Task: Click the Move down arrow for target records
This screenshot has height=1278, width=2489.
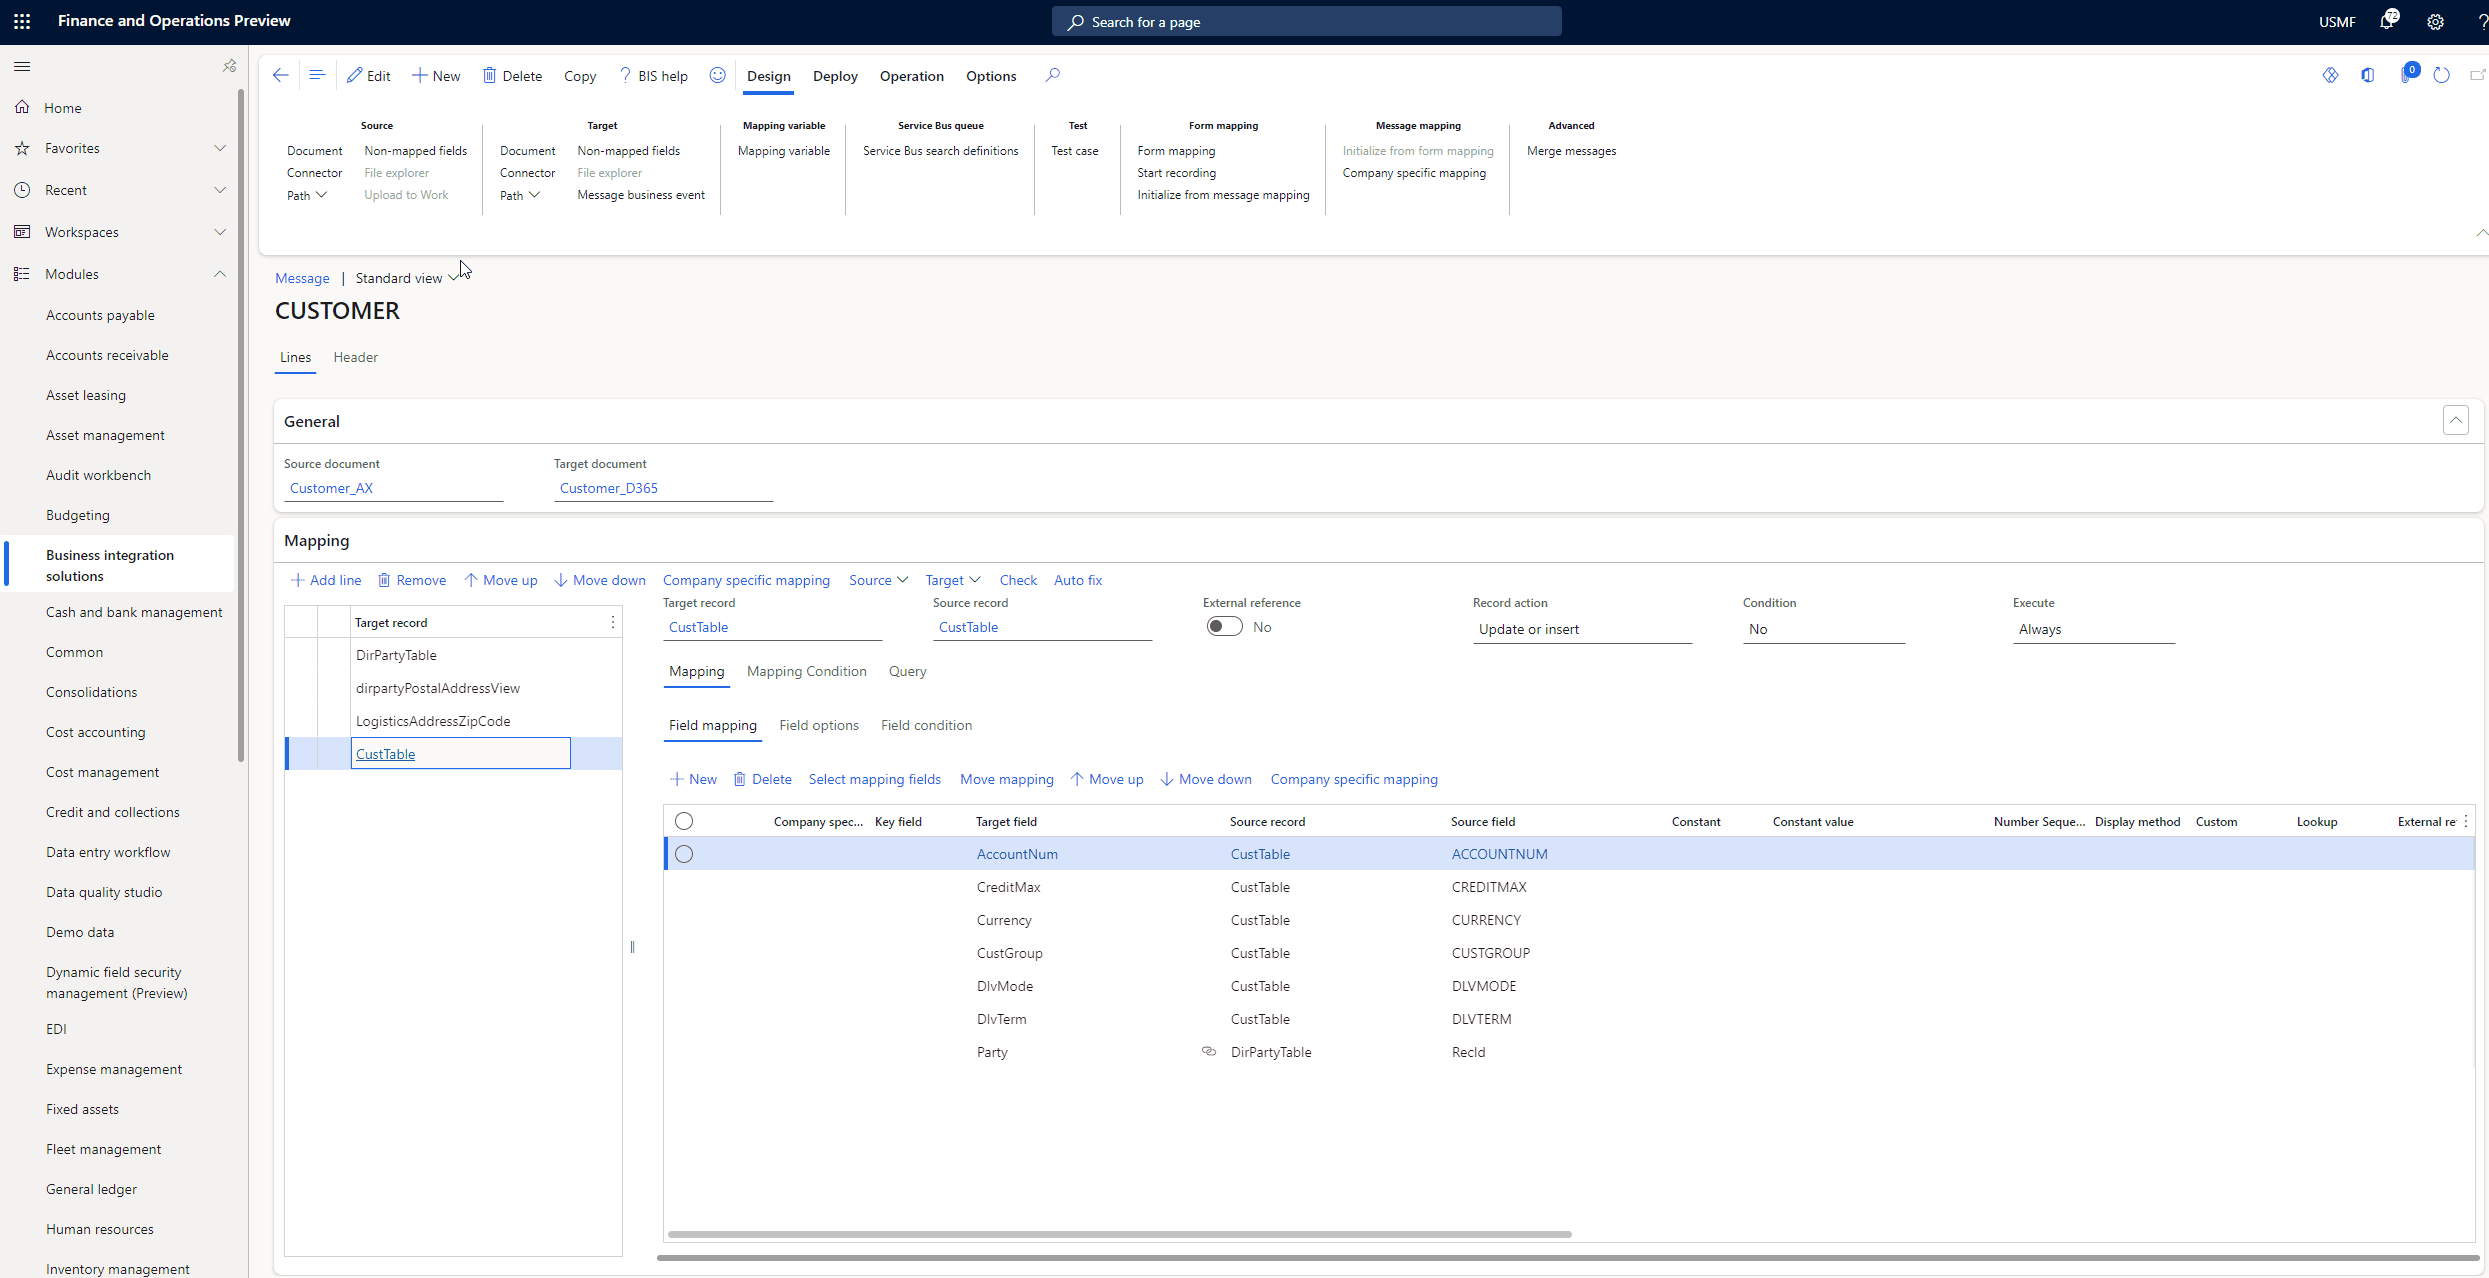Action: (600, 580)
